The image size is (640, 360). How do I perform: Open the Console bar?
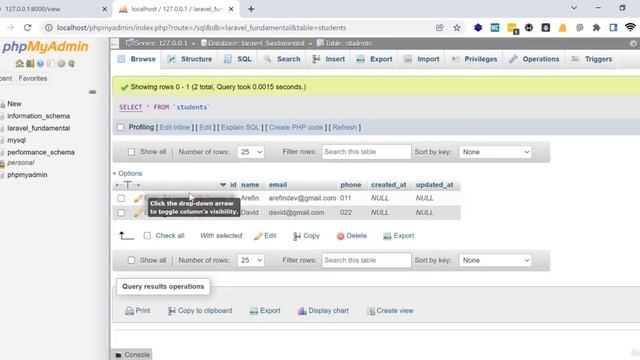[x=132, y=355]
